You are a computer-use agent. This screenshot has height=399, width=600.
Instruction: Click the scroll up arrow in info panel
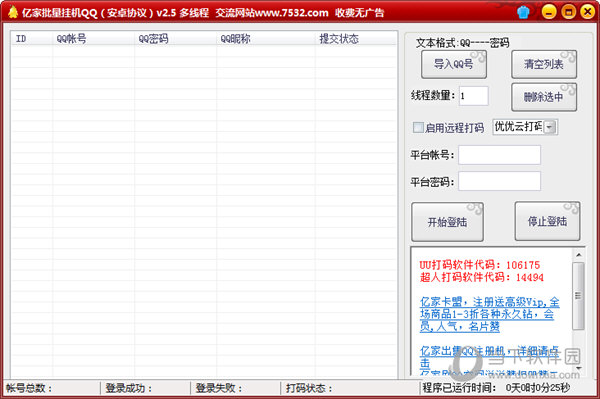(579, 255)
